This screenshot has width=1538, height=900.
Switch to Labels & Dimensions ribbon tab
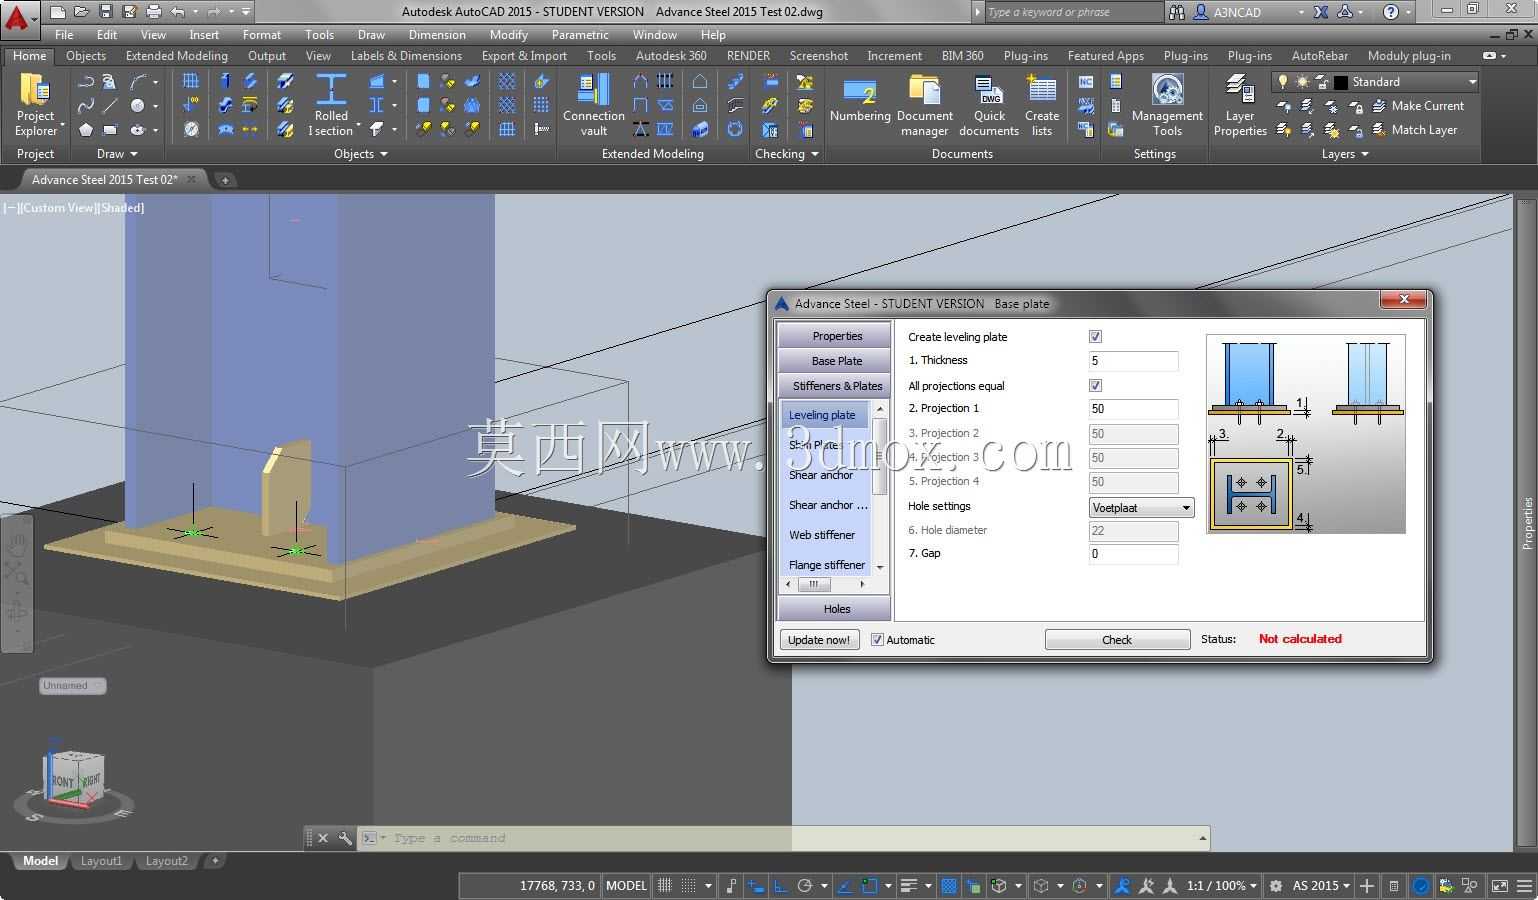[406, 56]
